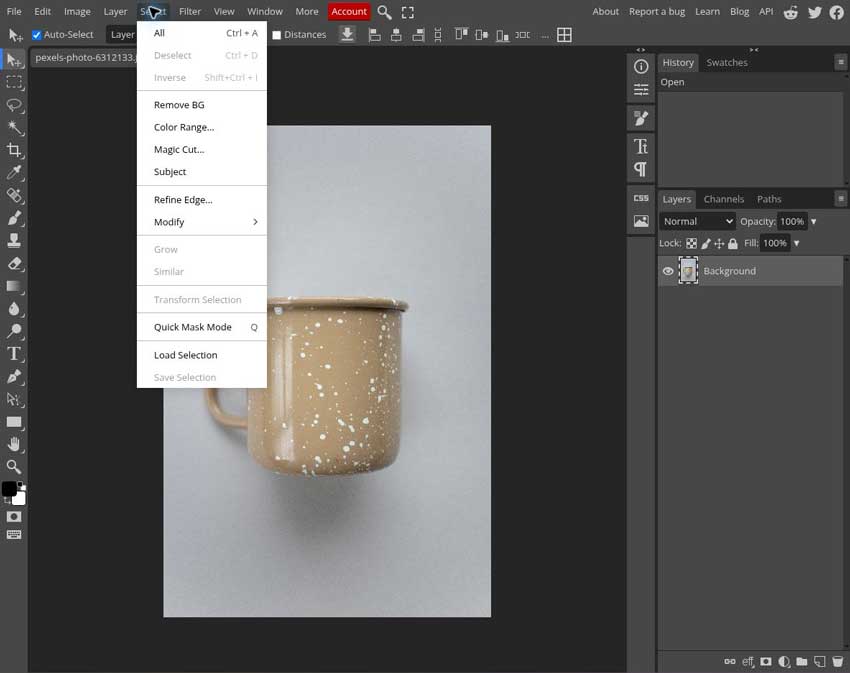Select the Gradient tool
Screen dimensions: 850x673
14,286
